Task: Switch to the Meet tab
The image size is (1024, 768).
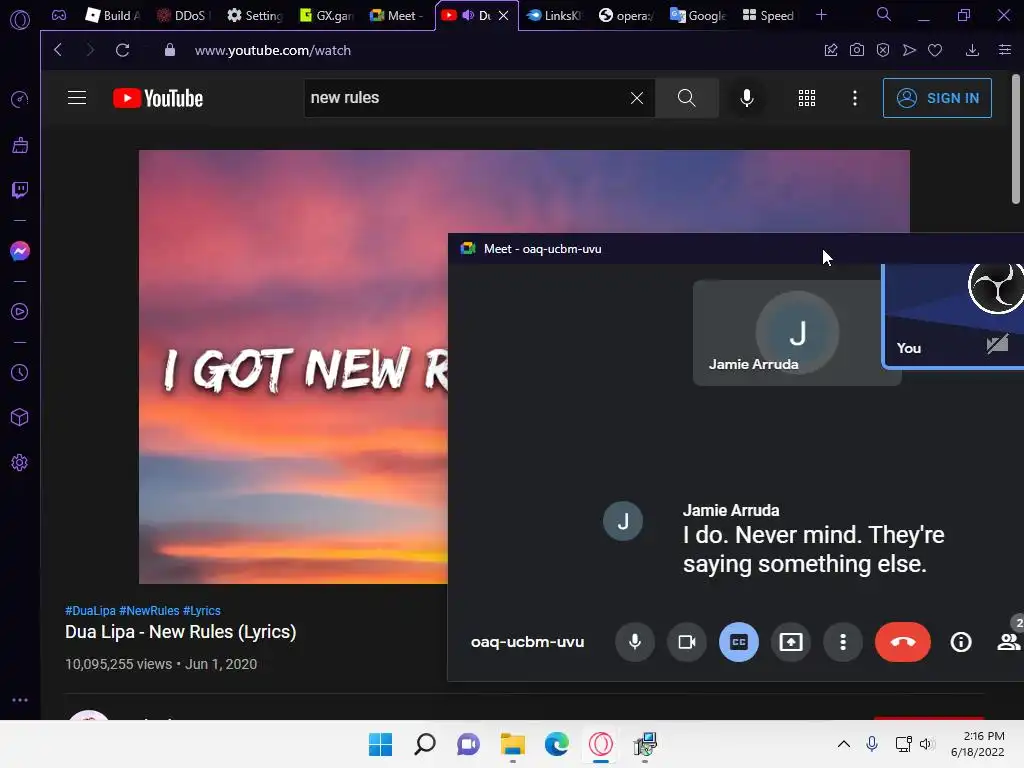Action: 396,15
